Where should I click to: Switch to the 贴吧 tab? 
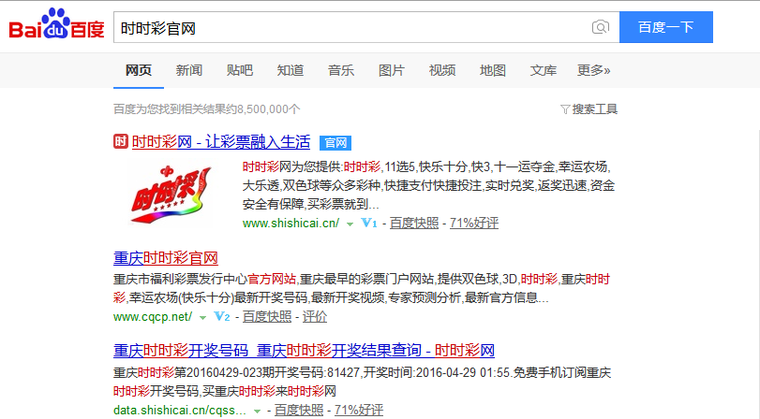[x=239, y=70]
